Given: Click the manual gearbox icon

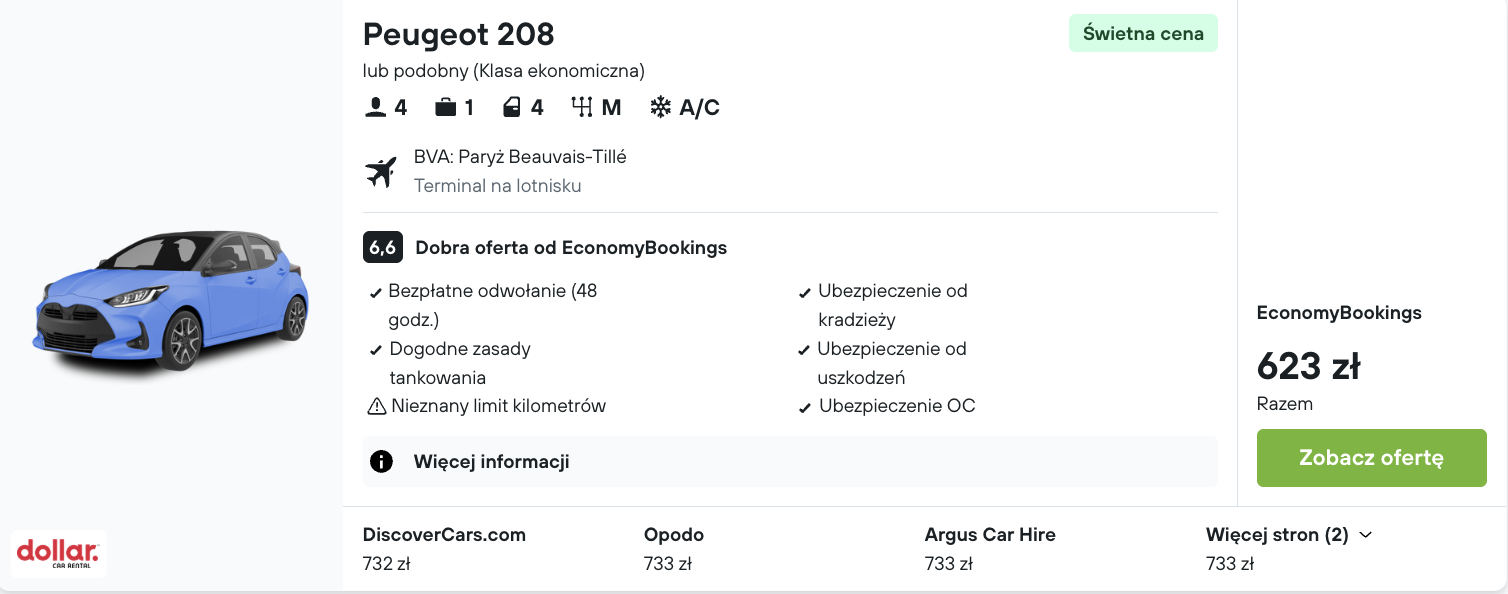Looking at the screenshot, I should click(x=582, y=107).
